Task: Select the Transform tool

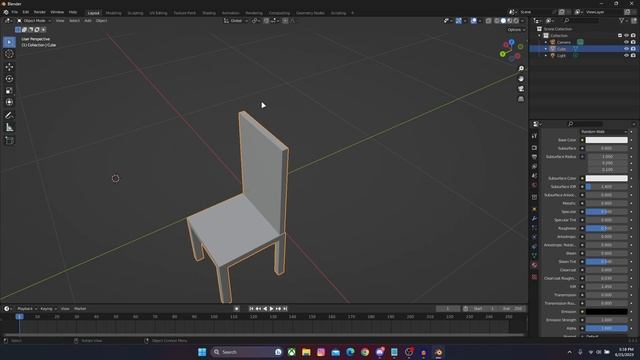Action: click(x=9, y=102)
